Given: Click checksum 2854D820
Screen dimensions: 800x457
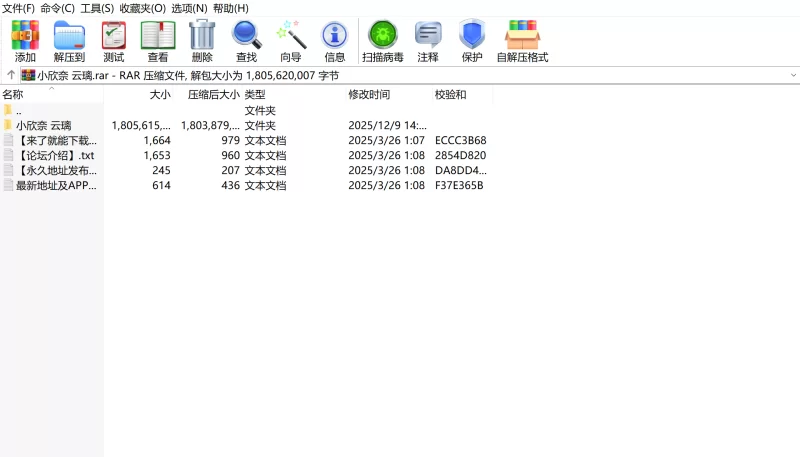Looking at the screenshot, I should click(x=461, y=155).
